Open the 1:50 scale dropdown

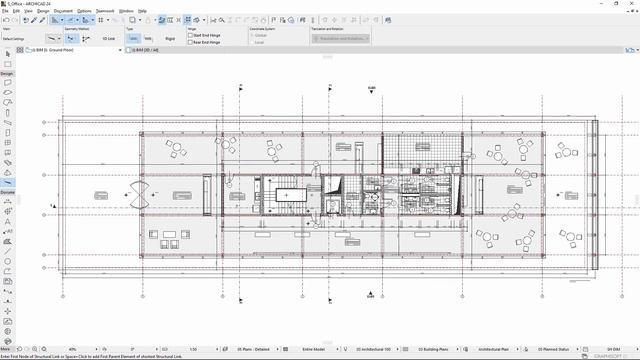(217, 349)
